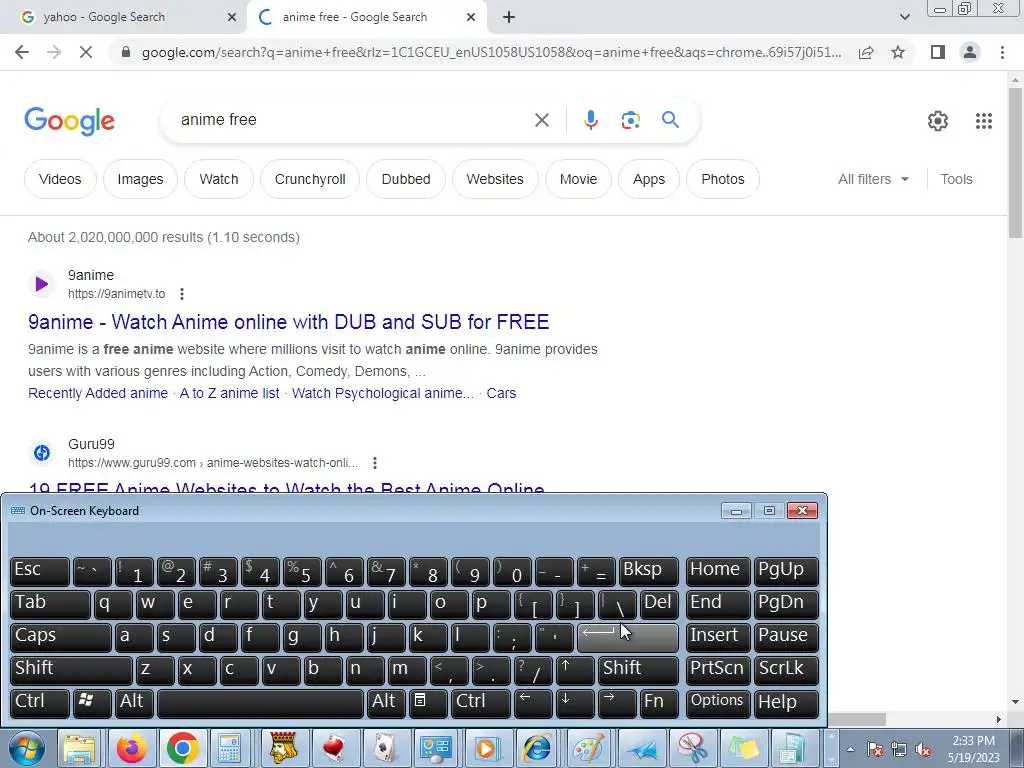Click the muted volume tray icon
The height and width of the screenshot is (768, 1024).
coord(923,750)
